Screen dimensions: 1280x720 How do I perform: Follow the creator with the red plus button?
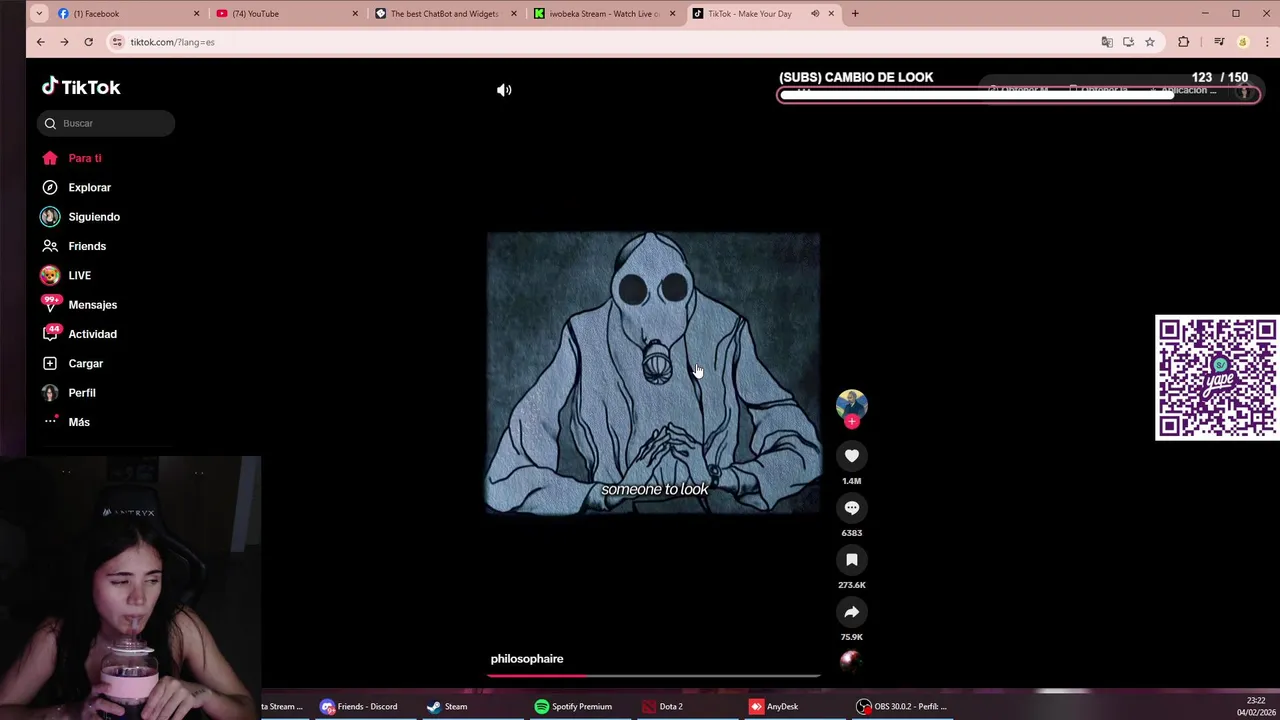pos(852,421)
